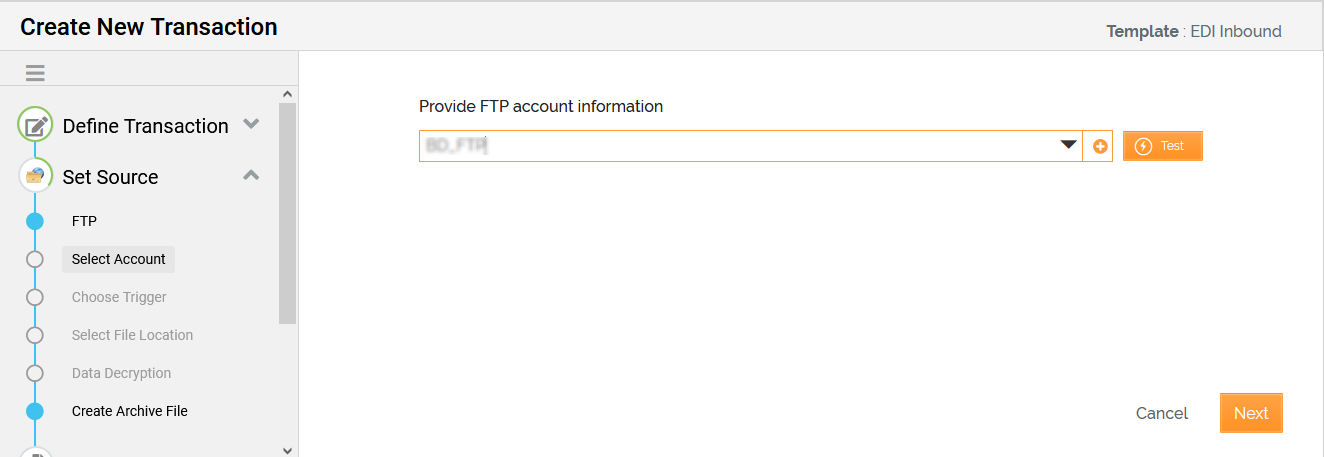The image size is (1324, 457).
Task: Click the hamburger menu icon
Action: pyautogui.click(x=35, y=72)
